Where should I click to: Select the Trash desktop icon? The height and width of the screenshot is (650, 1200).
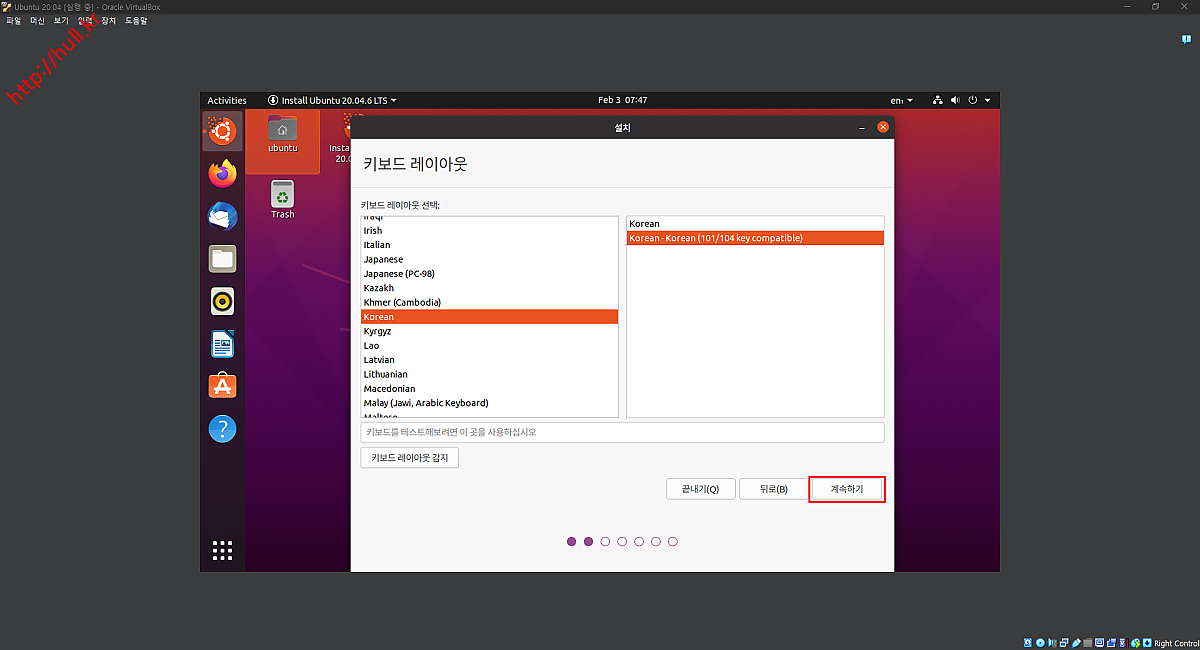(282, 199)
